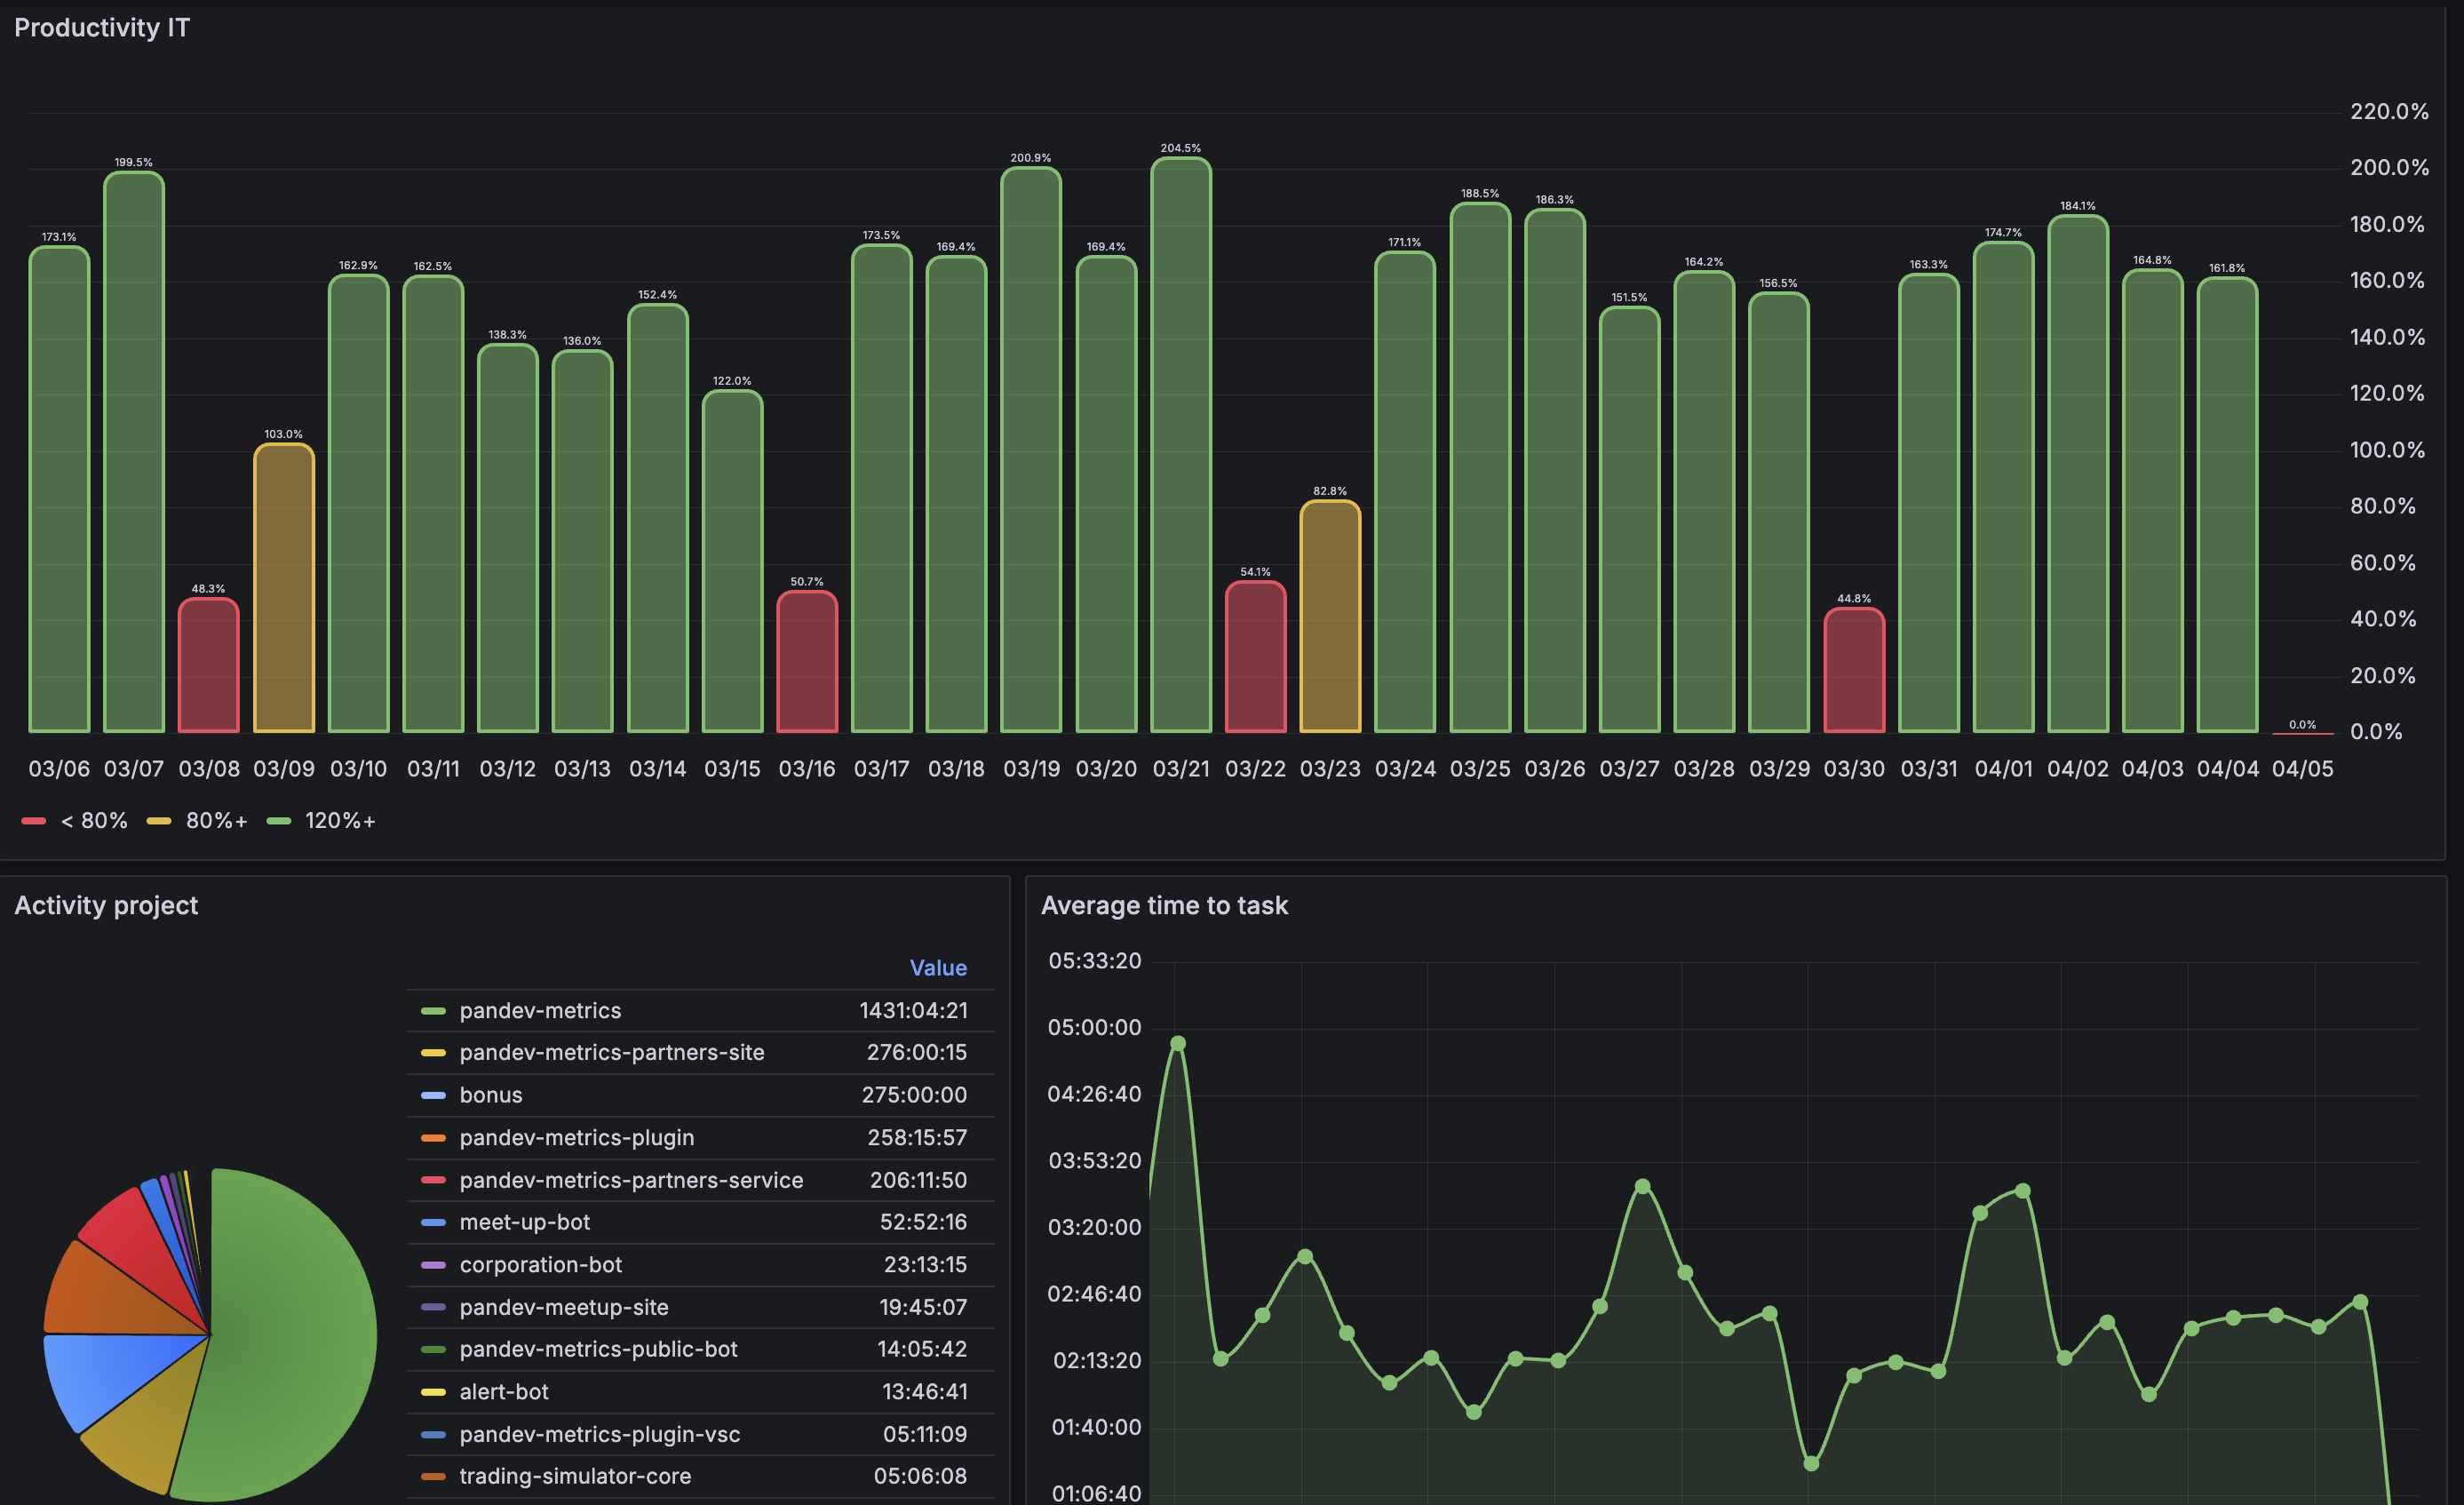Click the highest peak point on line chart
Image resolution: width=2464 pixels, height=1505 pixels.
tap(1178, 1044)
